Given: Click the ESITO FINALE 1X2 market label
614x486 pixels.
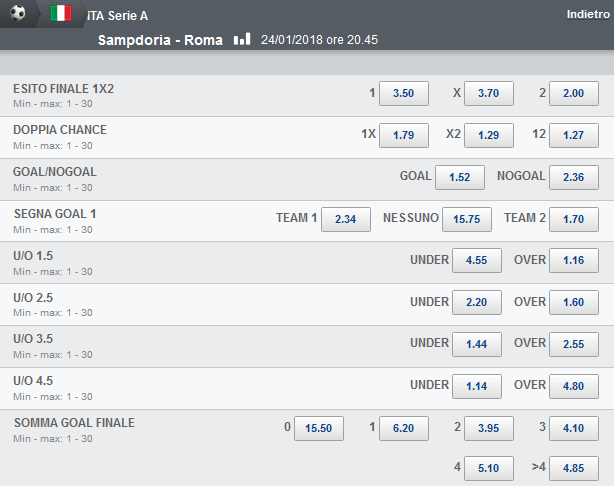Looking at the screenshot, I should click(63, 89).
